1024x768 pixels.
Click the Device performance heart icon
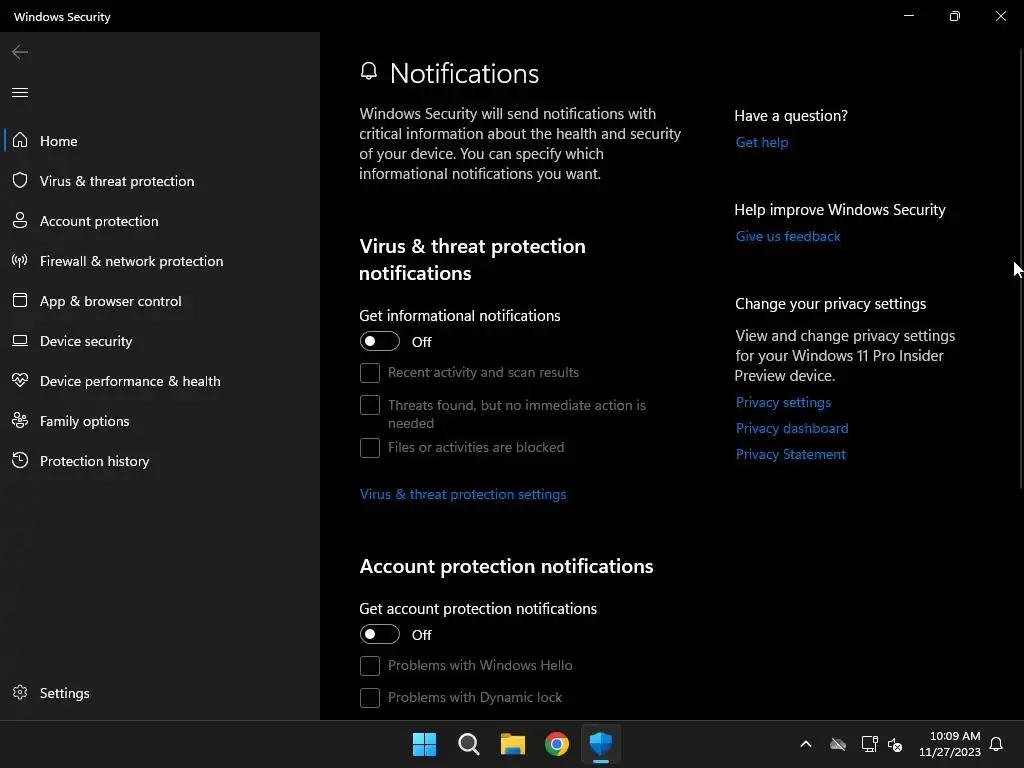20,380
